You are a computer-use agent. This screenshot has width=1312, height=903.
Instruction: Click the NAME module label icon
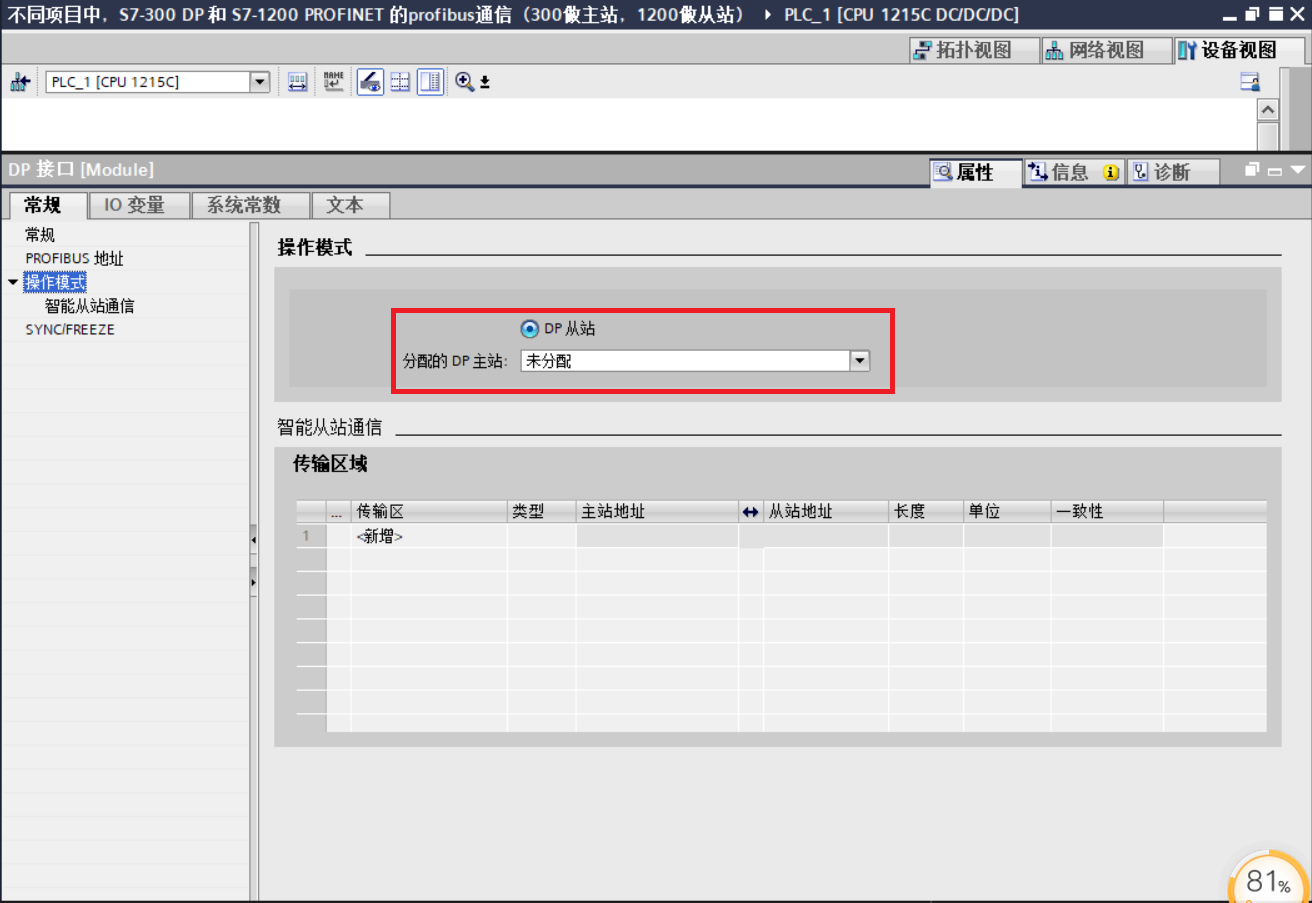click(333, 82)
